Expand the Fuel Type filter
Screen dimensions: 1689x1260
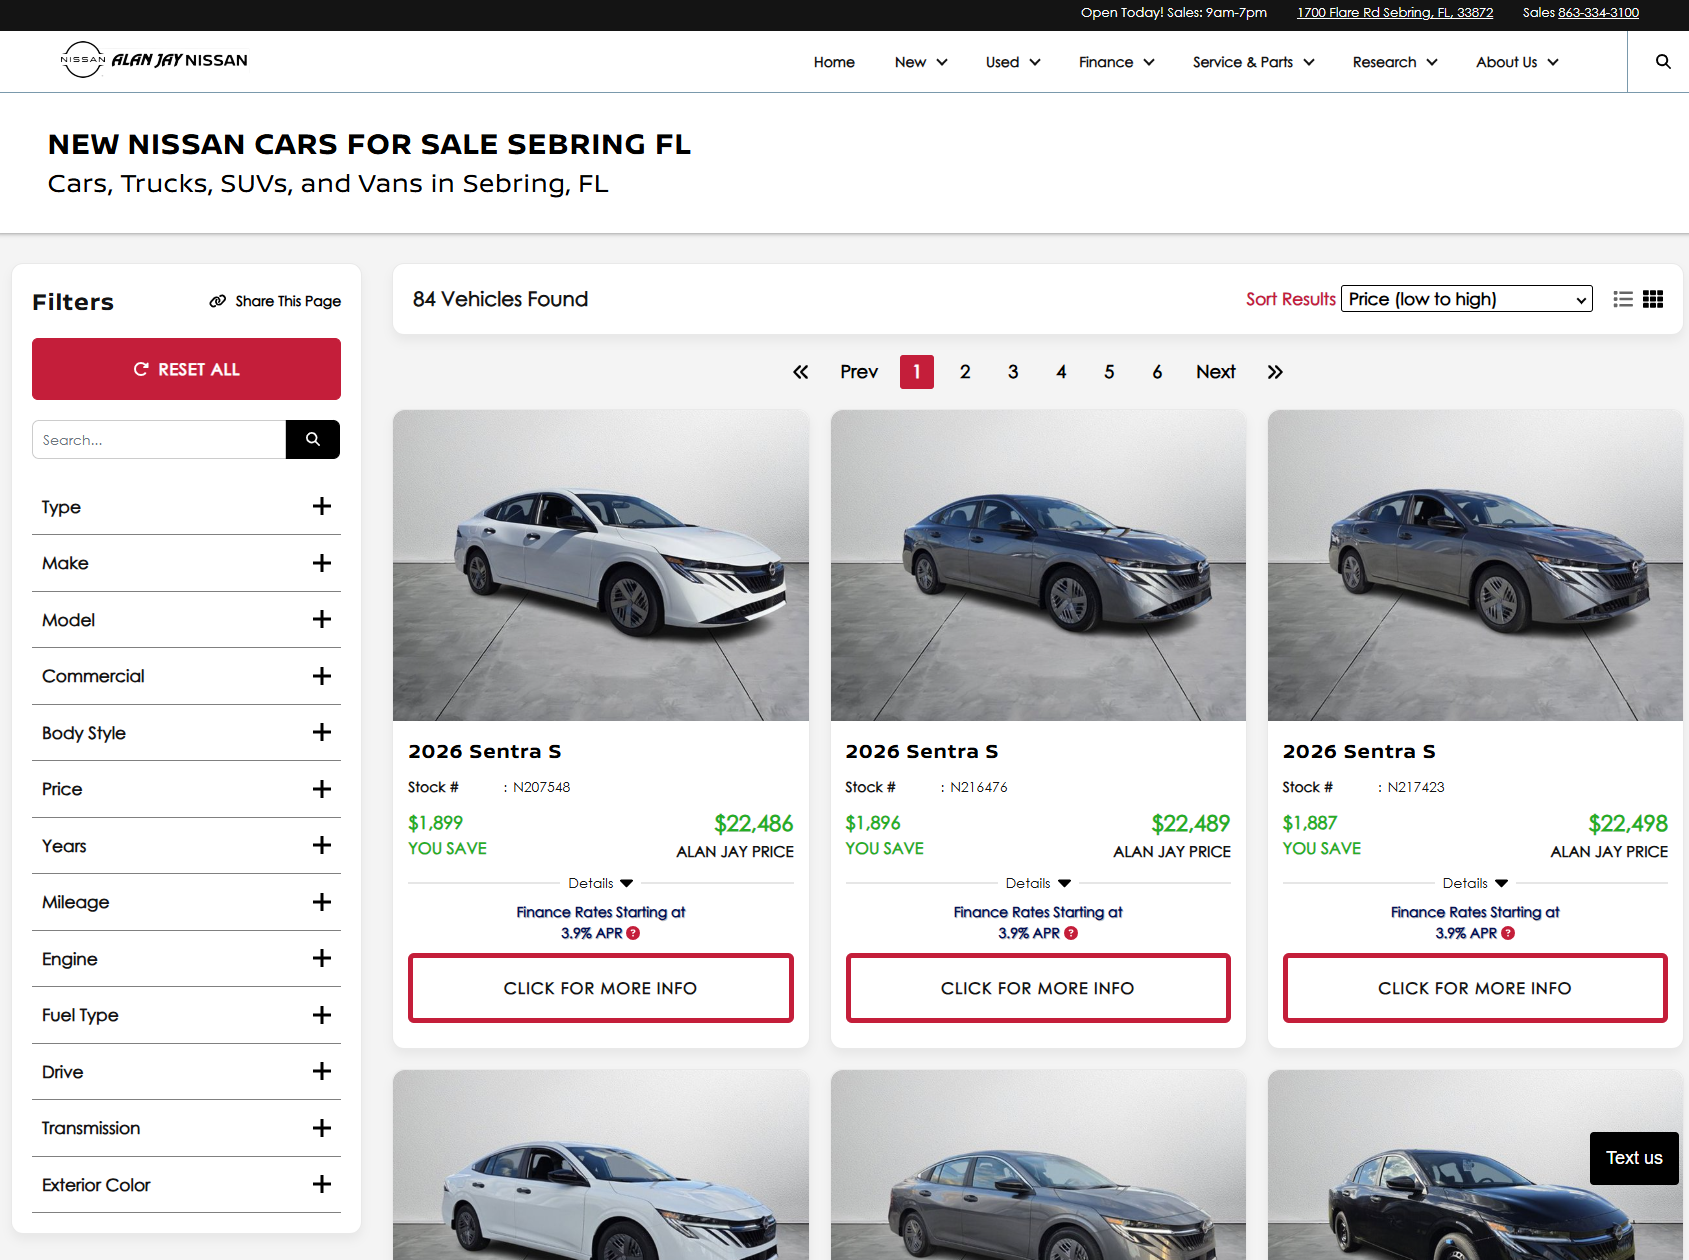[x=186, y=1015]
